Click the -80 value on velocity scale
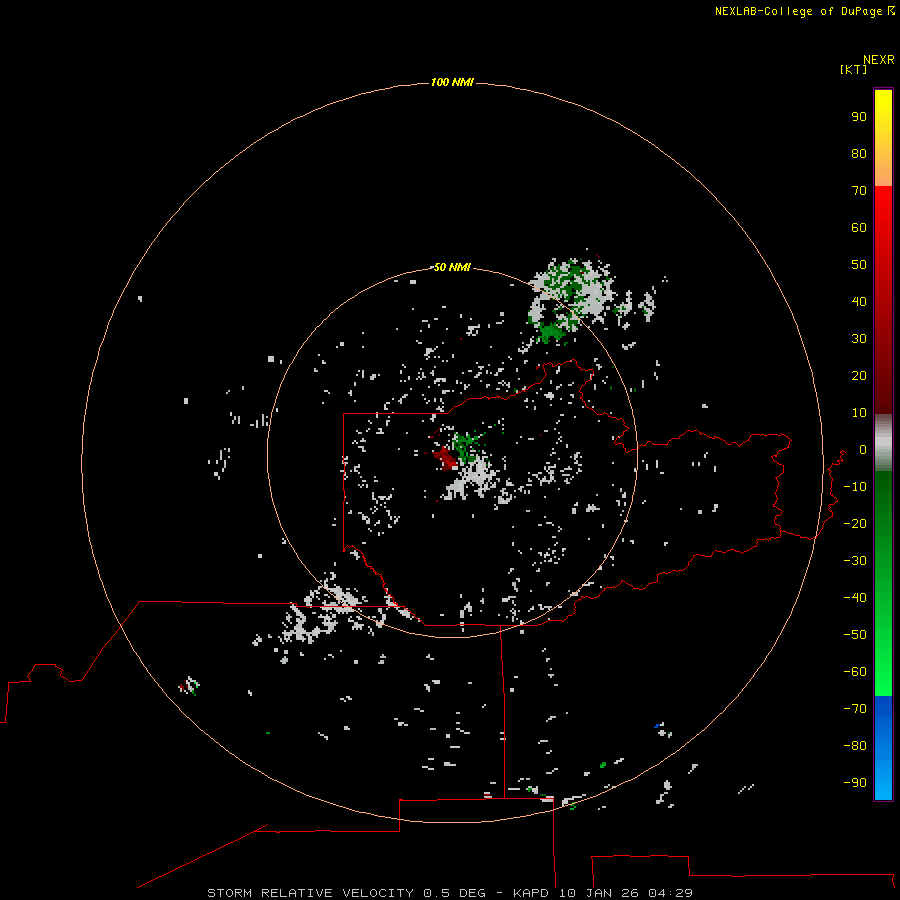This screenshot has width=900, height=900. 855,746
